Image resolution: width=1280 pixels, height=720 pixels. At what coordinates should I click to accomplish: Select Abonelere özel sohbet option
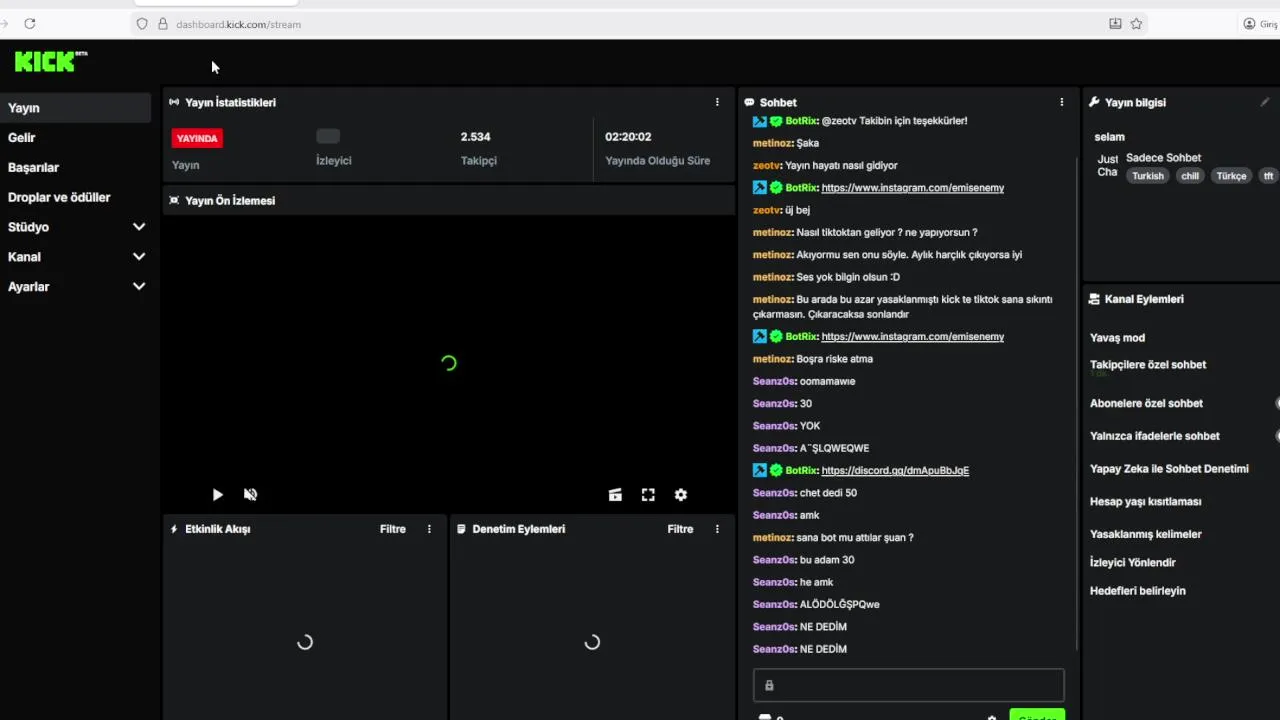(1146, 404)
